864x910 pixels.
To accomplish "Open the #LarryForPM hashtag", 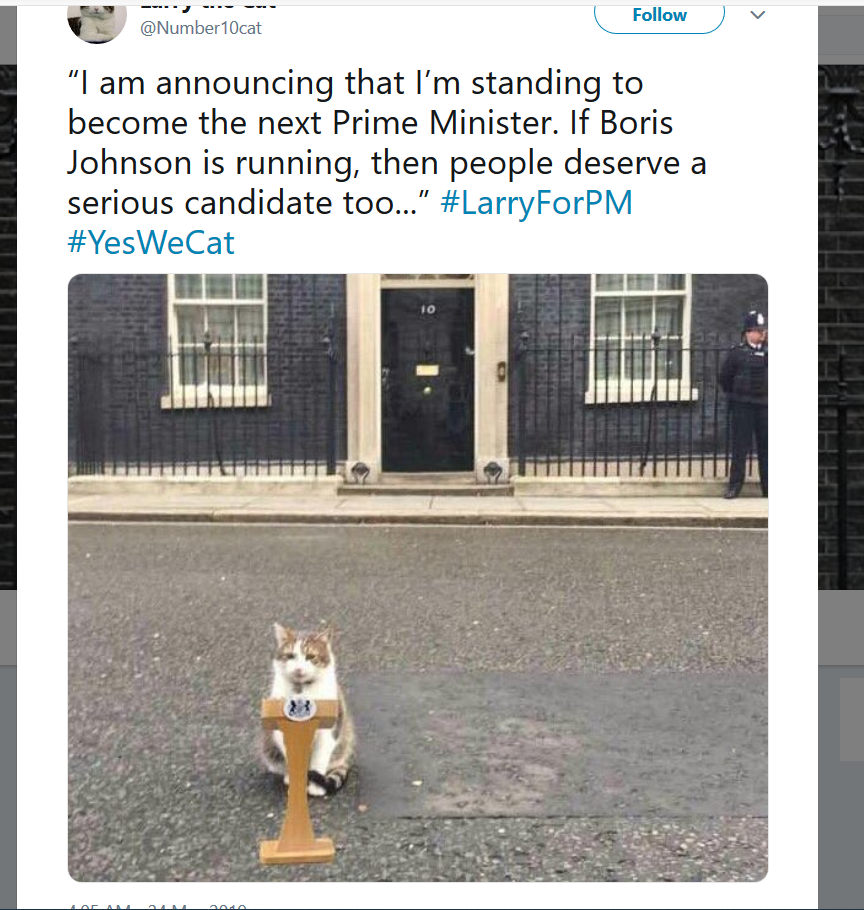I will point(536,203).
